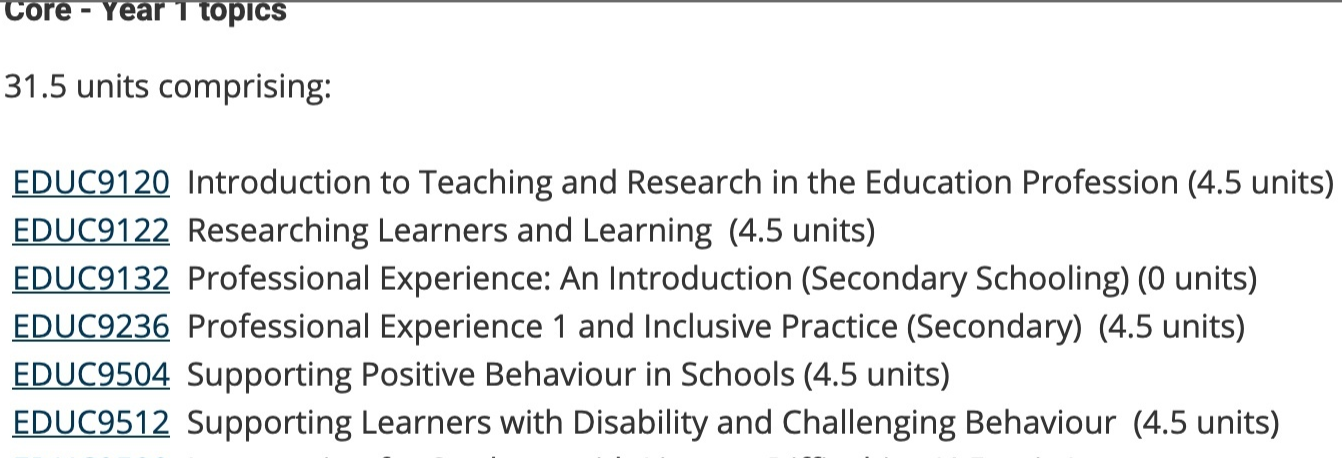Go to the EDUC9236 topic page
This screenshot has height=458, width=1342.
point(91,327)
